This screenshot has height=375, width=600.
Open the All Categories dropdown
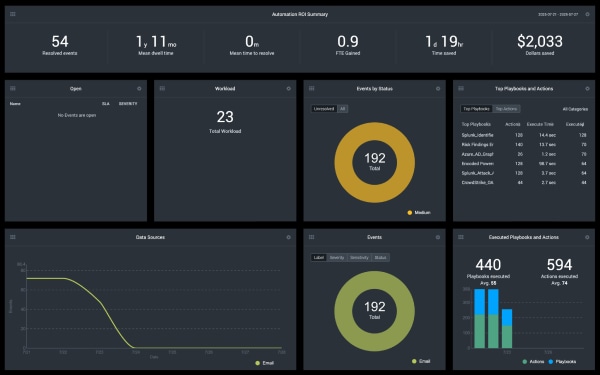pos(575,109)
